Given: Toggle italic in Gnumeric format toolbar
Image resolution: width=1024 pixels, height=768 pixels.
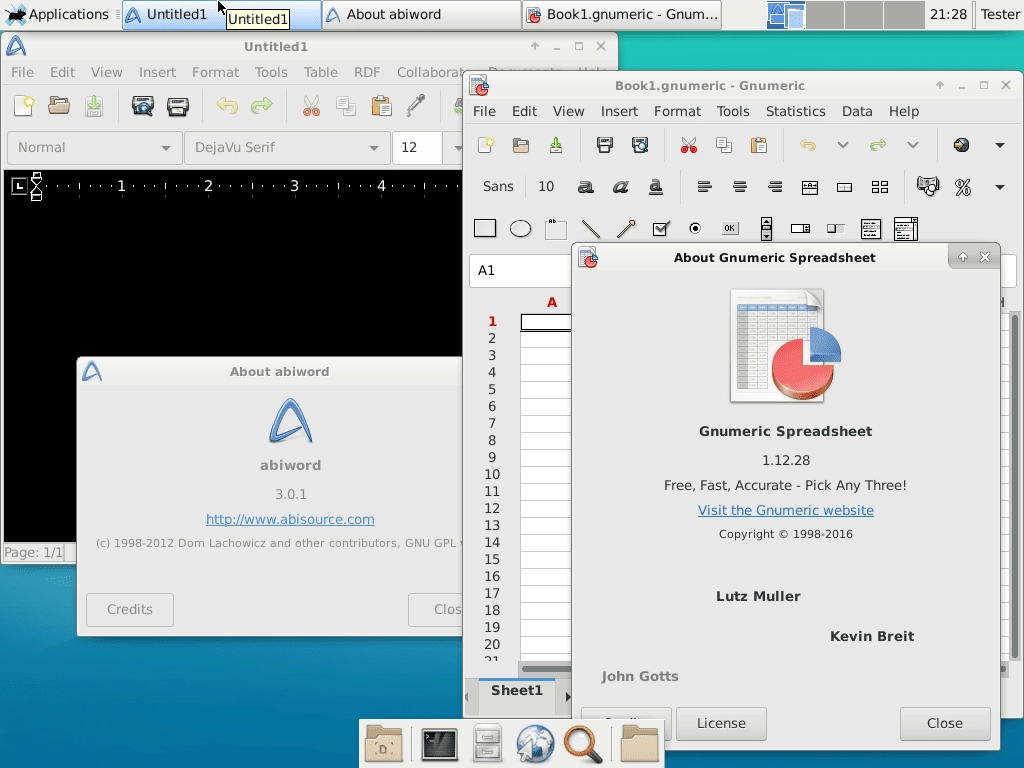Looking at the screenshot, I should [620, 187].
